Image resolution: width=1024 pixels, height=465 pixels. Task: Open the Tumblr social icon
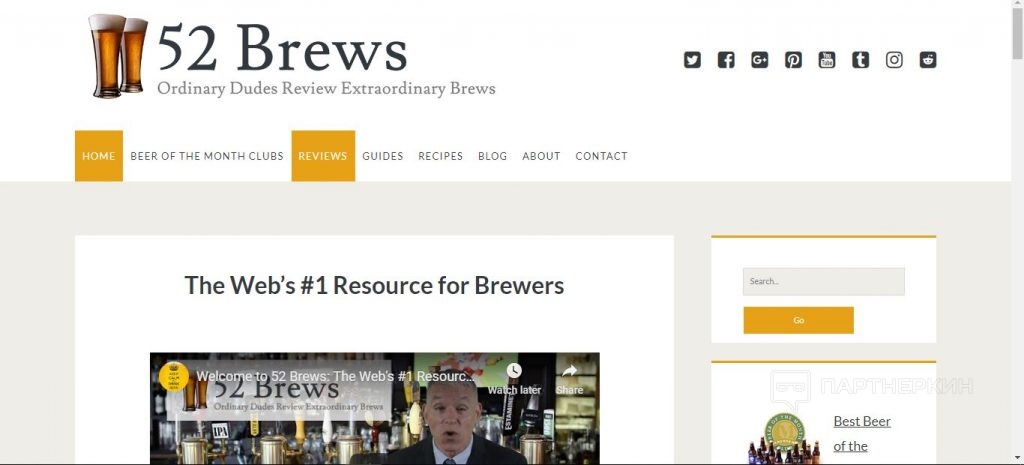[x=861, y=60]
